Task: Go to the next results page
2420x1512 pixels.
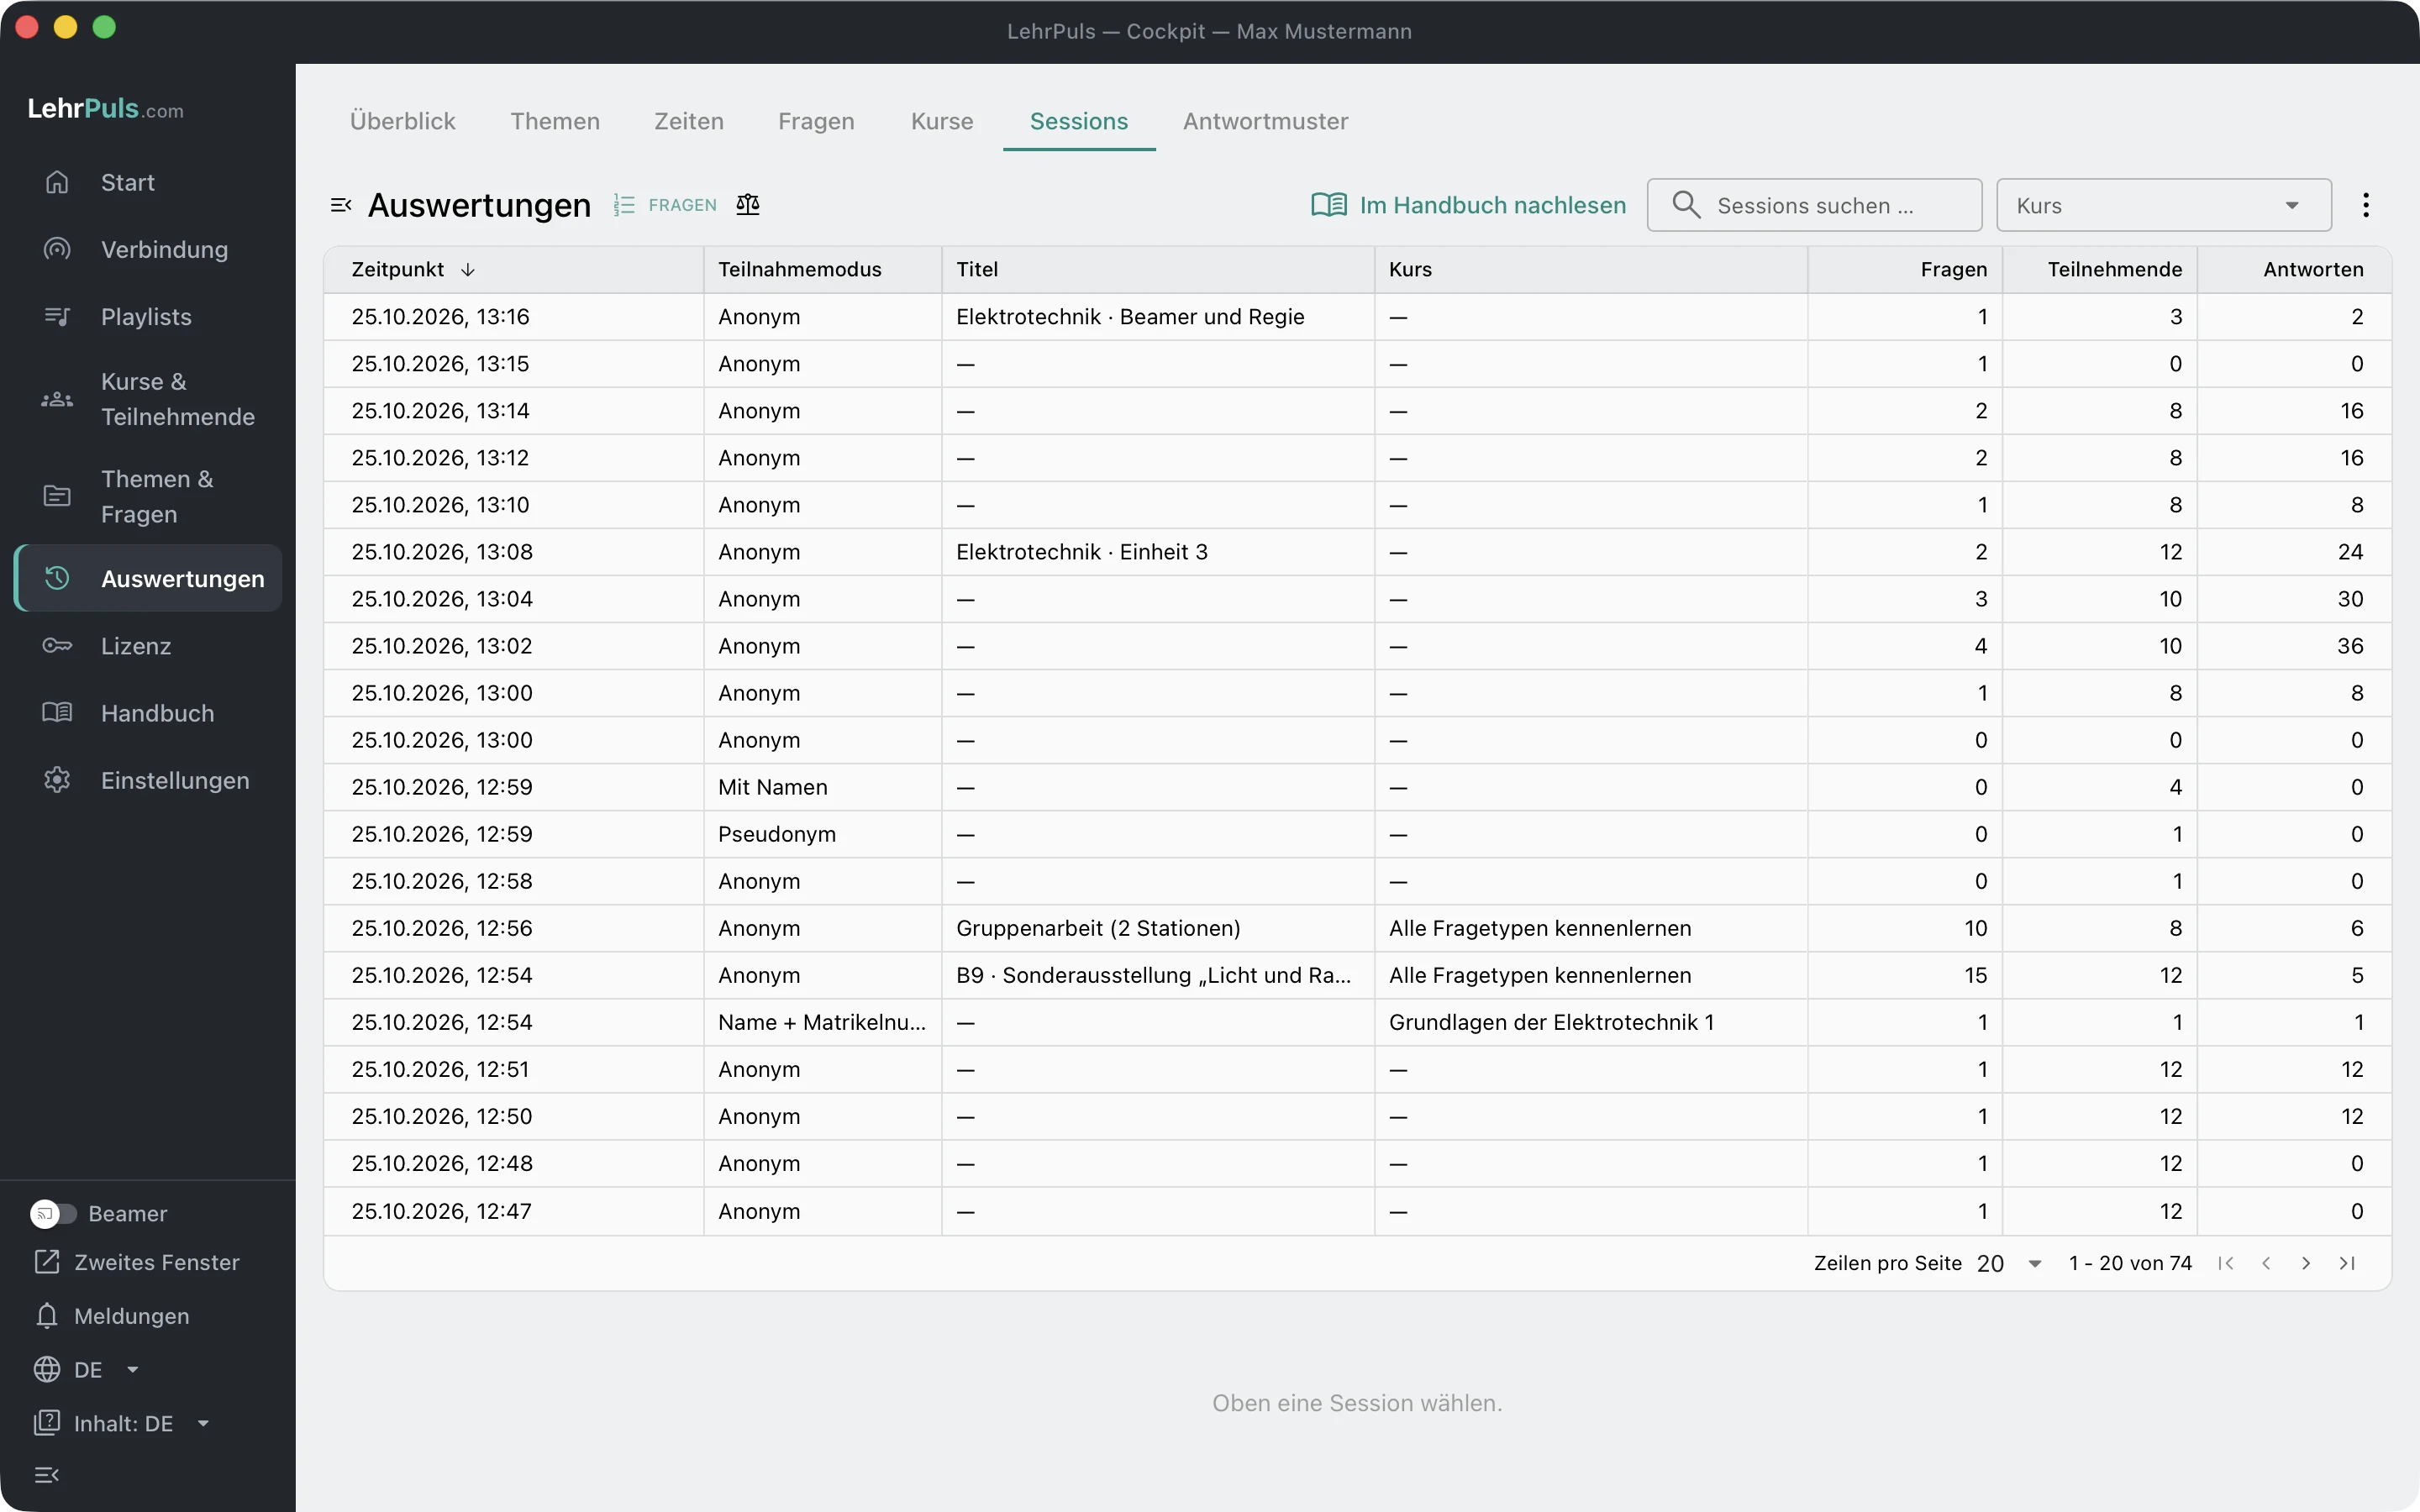Action: (2306, 1263)
